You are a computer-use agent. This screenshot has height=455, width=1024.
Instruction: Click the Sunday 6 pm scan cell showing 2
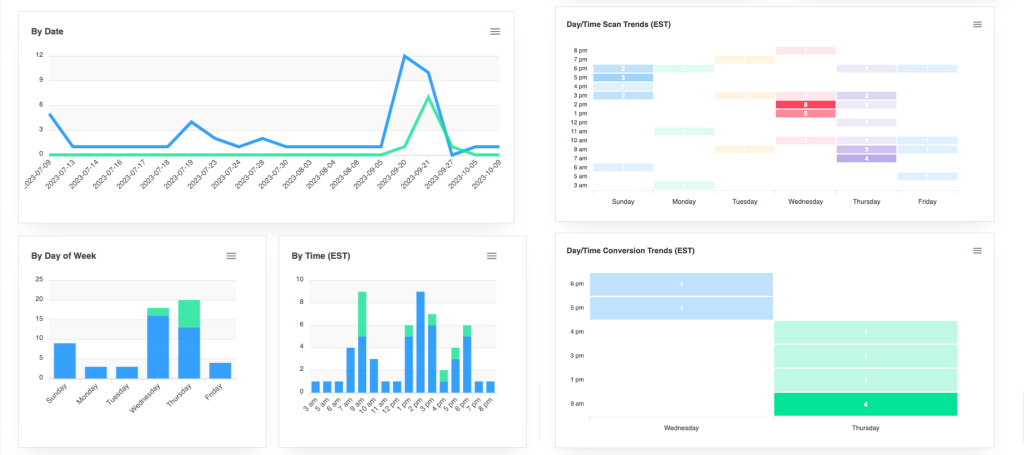pyautogui.click(x=623, y=69)
